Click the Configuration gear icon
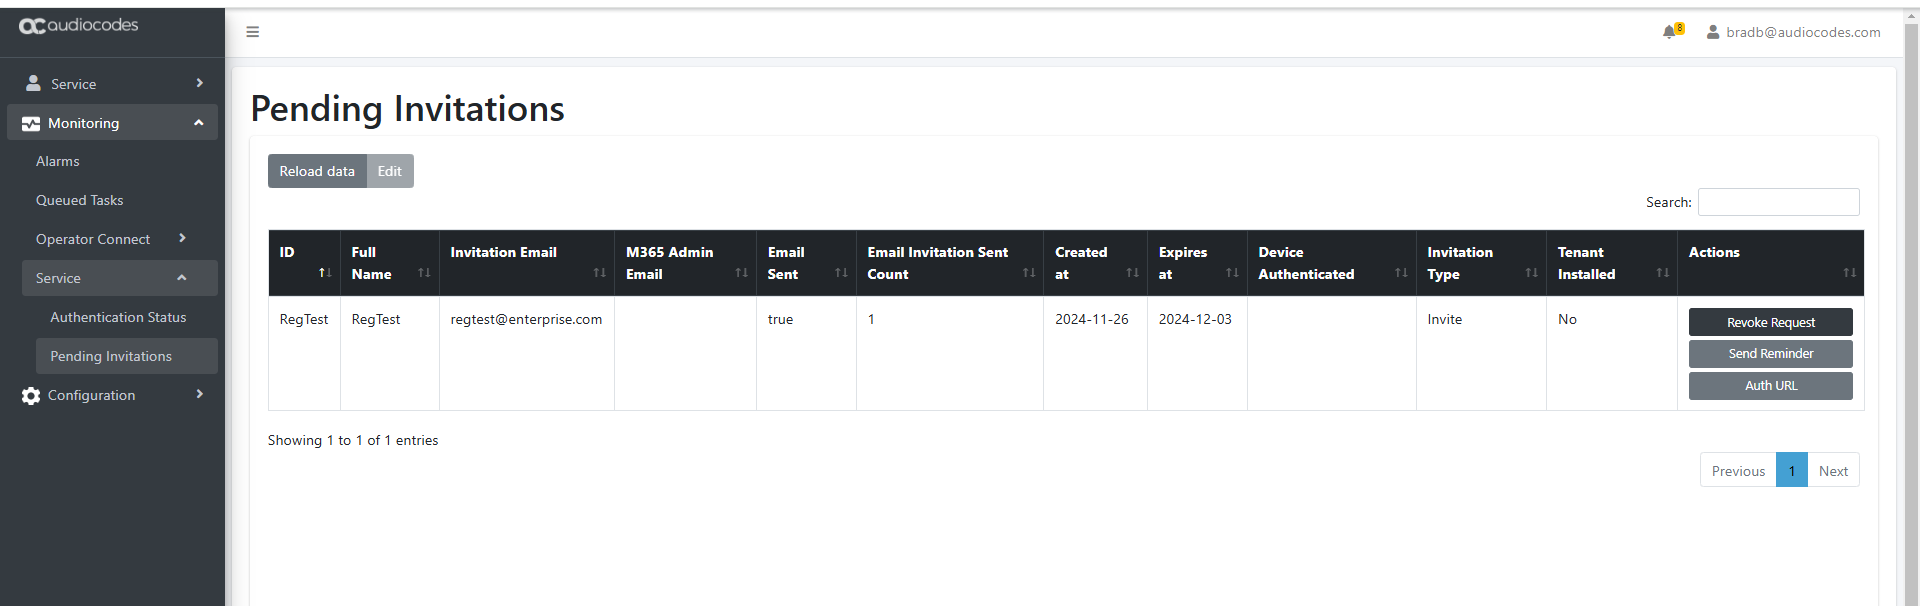Viewport: 1920px width, 606px height. point(31,396)
